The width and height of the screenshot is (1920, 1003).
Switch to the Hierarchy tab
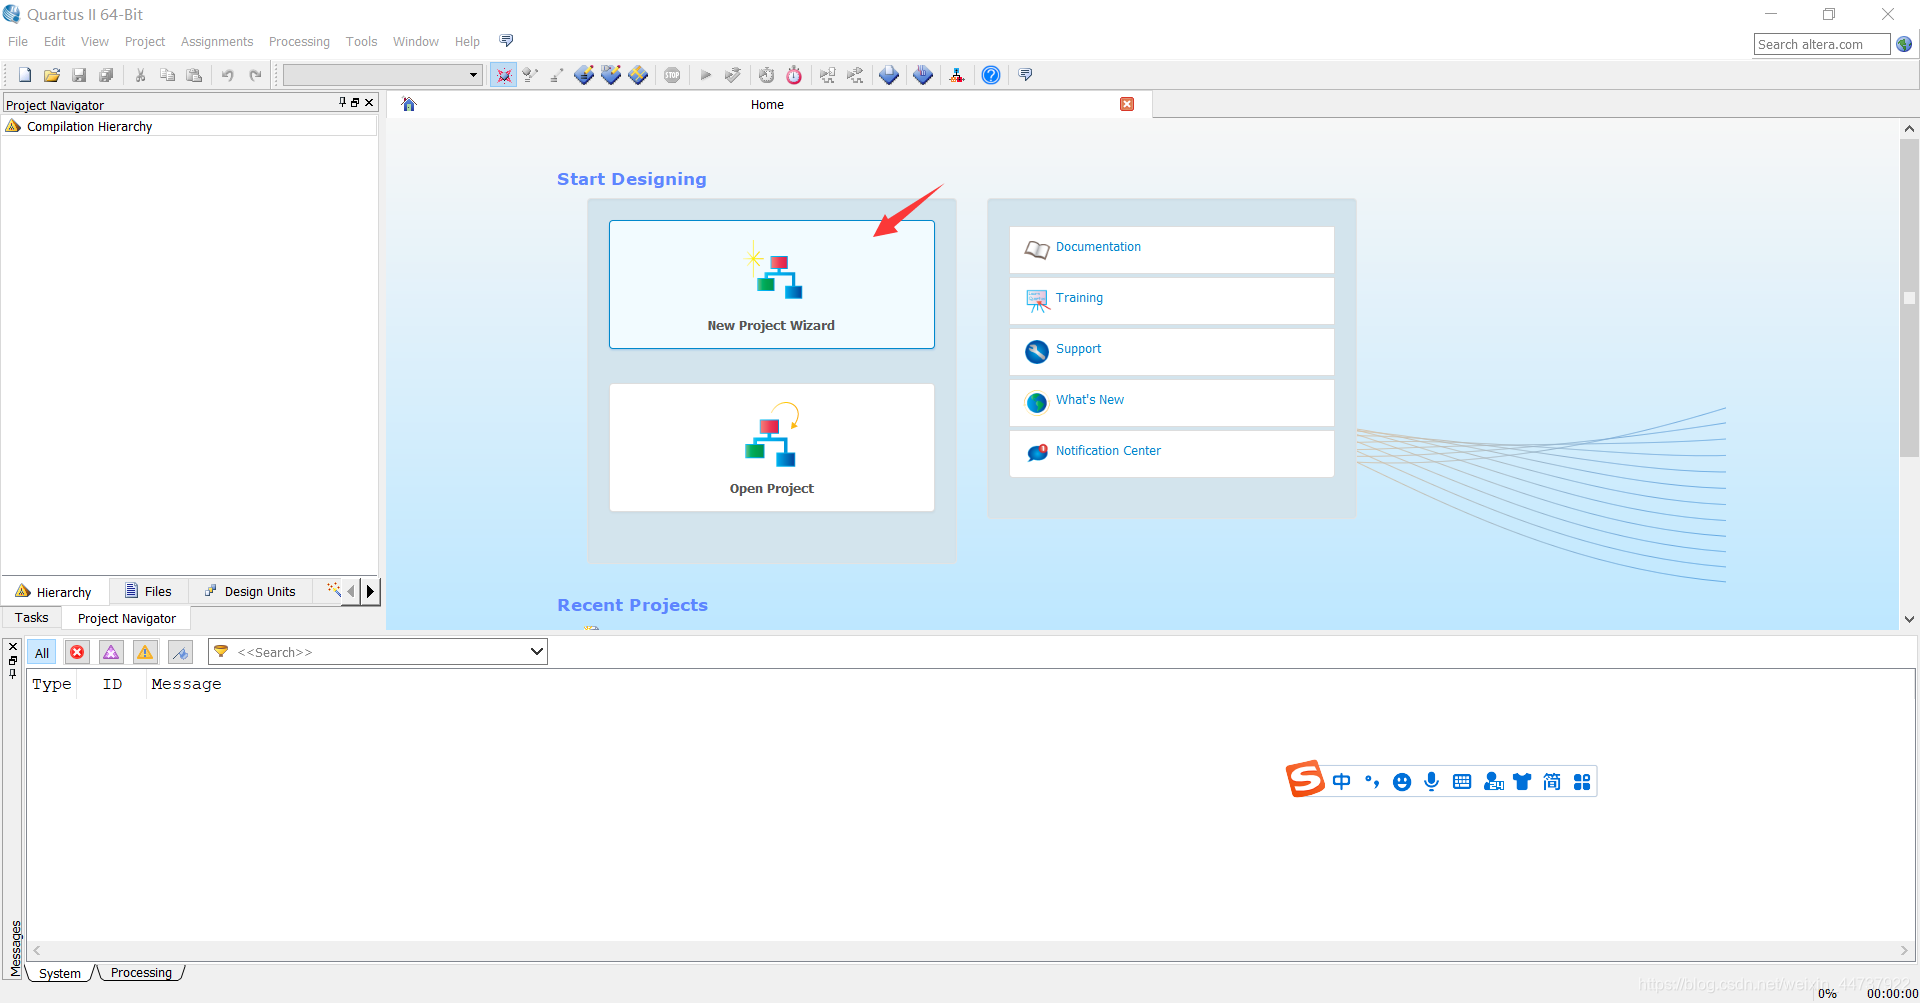point(53,592)
